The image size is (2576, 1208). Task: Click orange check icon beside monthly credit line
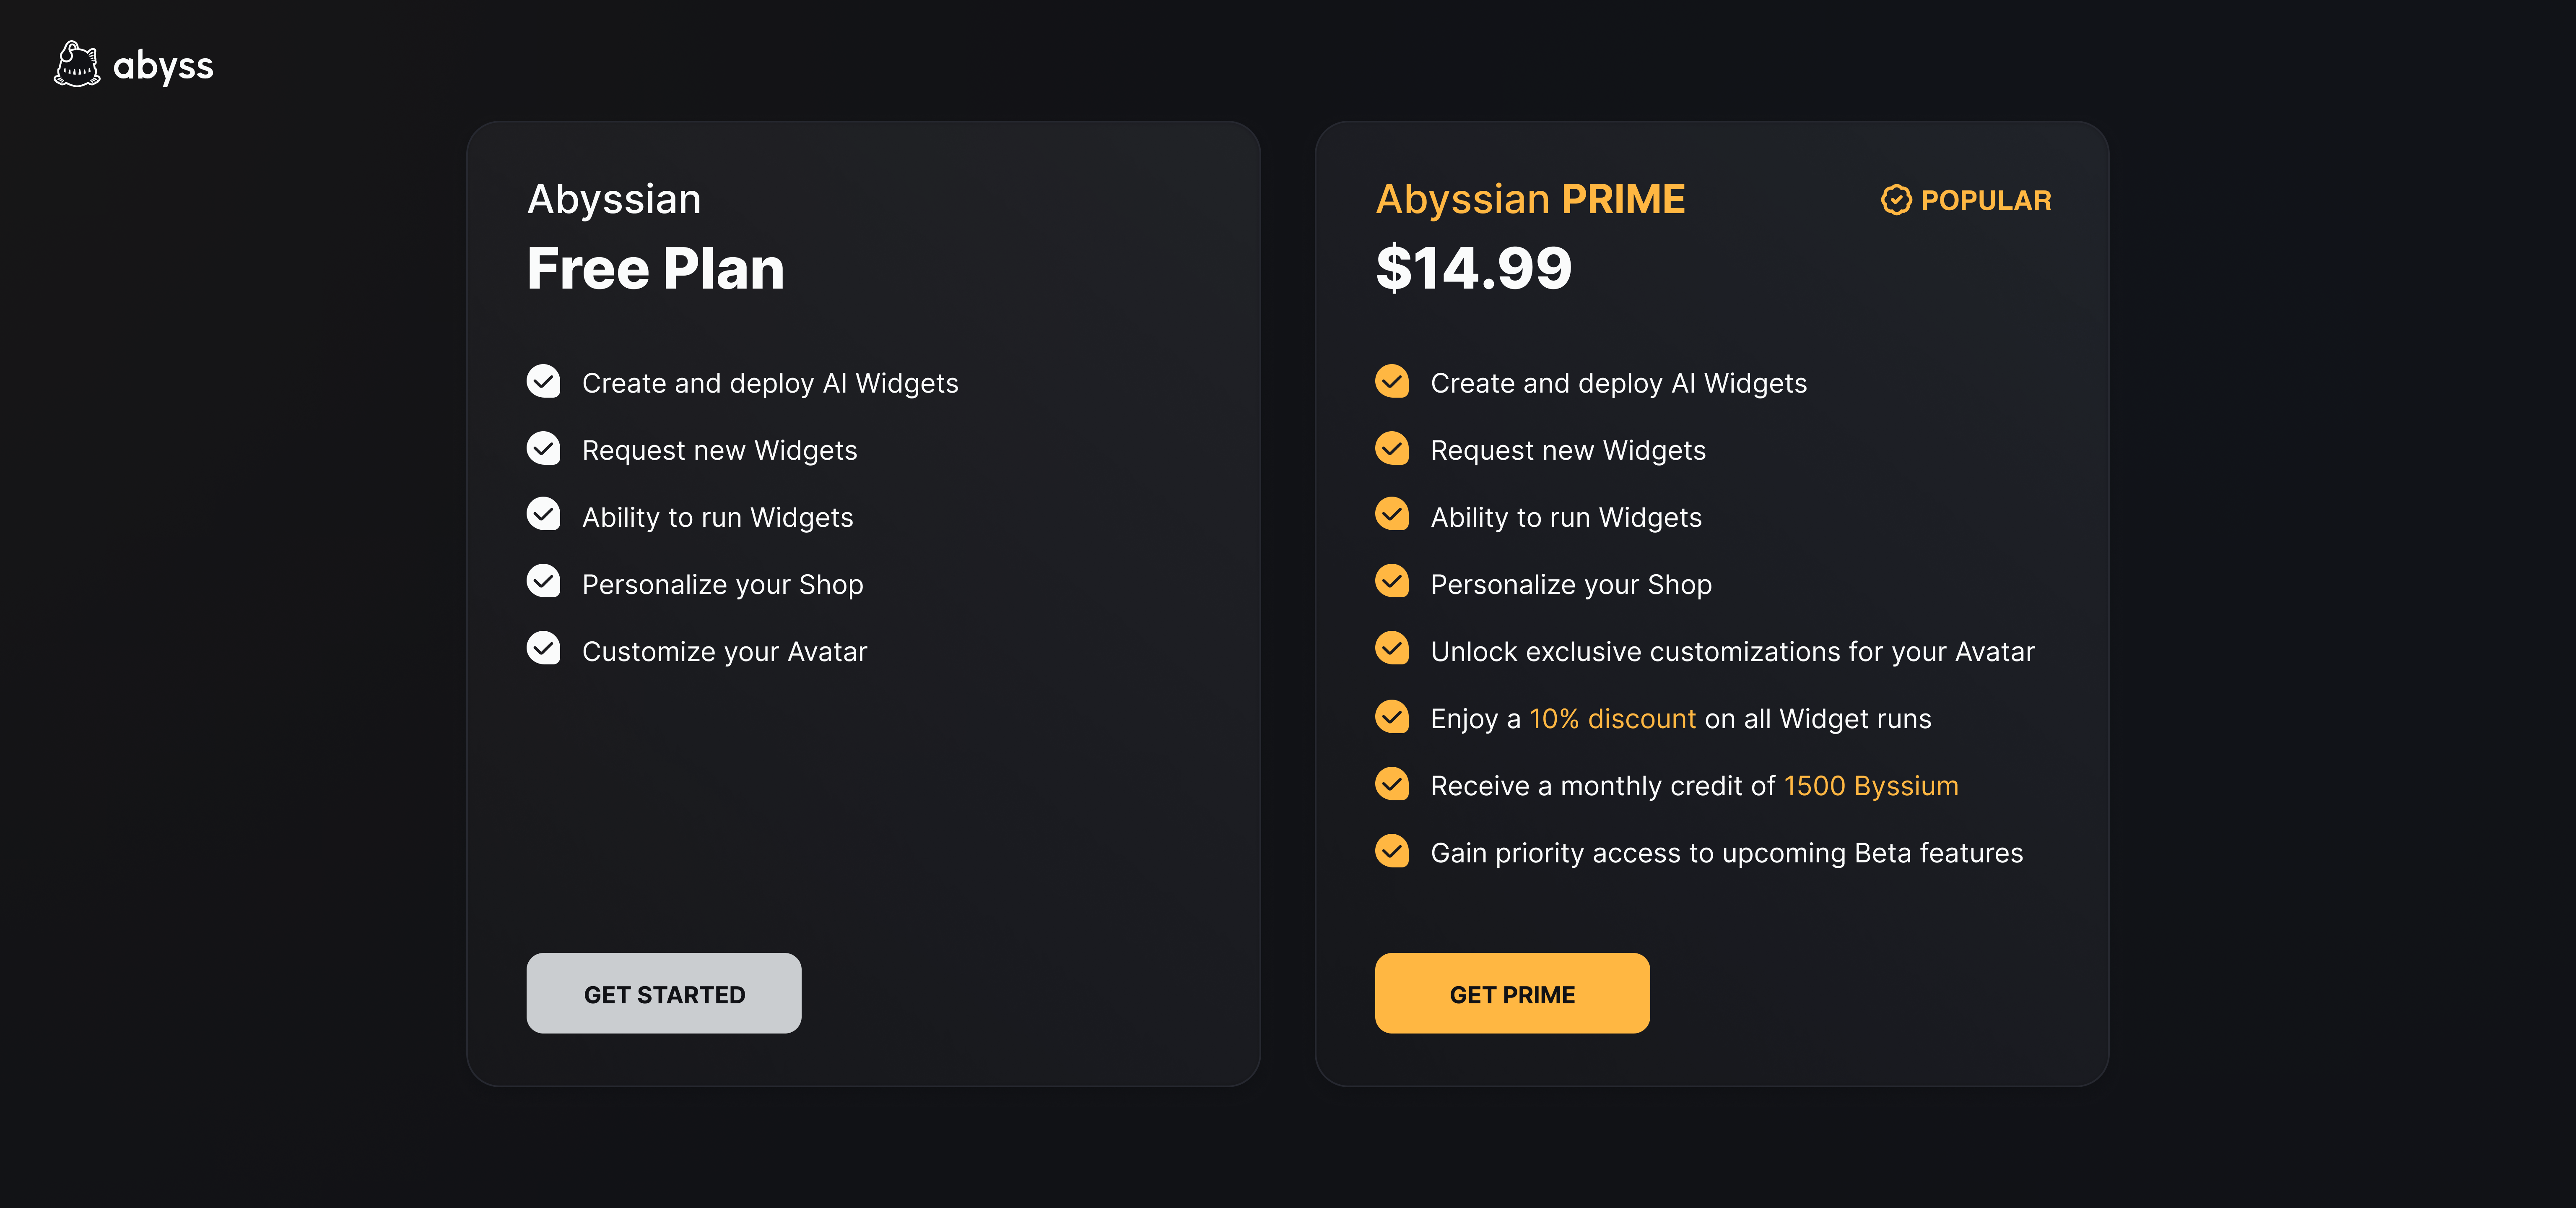click(1391, 783)
